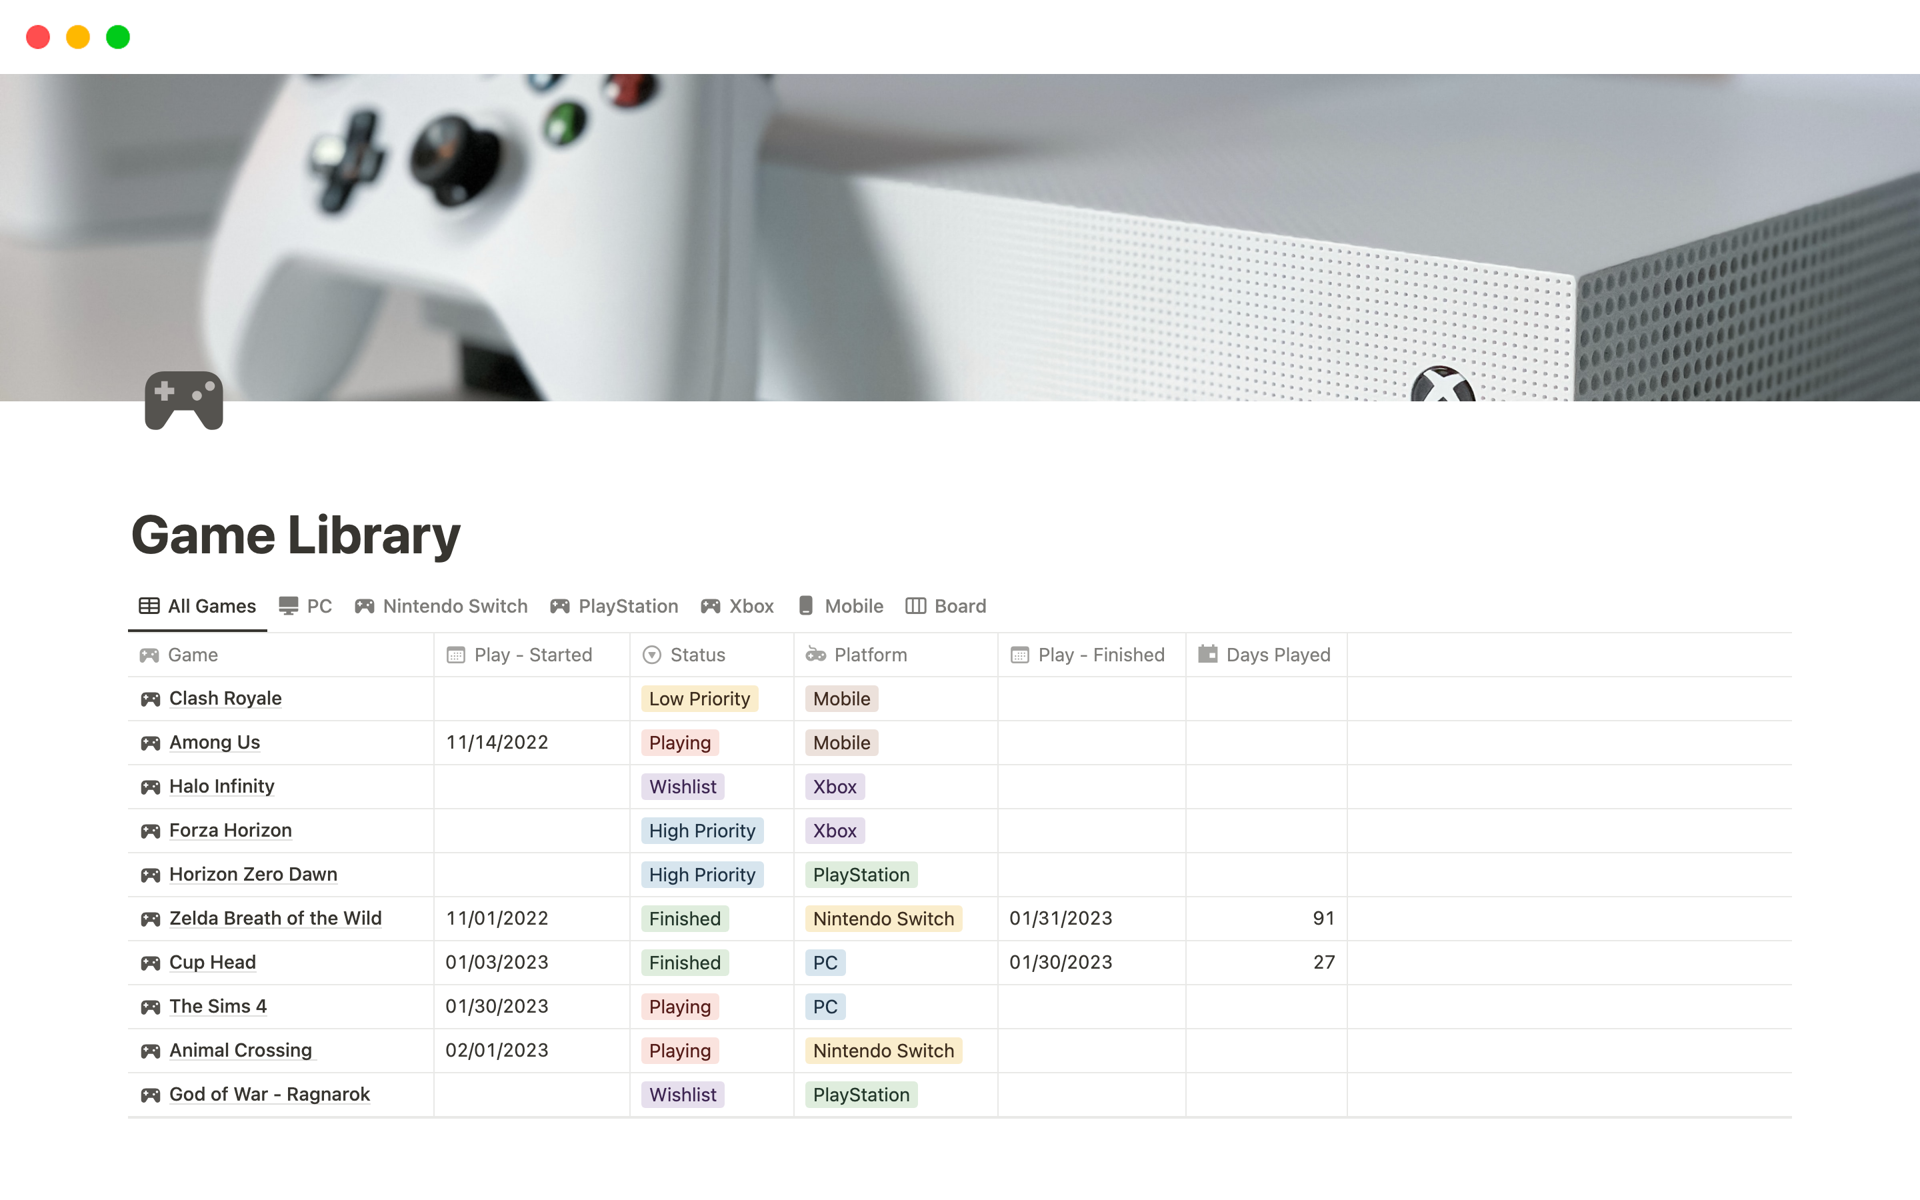Expand the Board view options
This screenshot has height=1200, width=1920.
click(945, 605)
